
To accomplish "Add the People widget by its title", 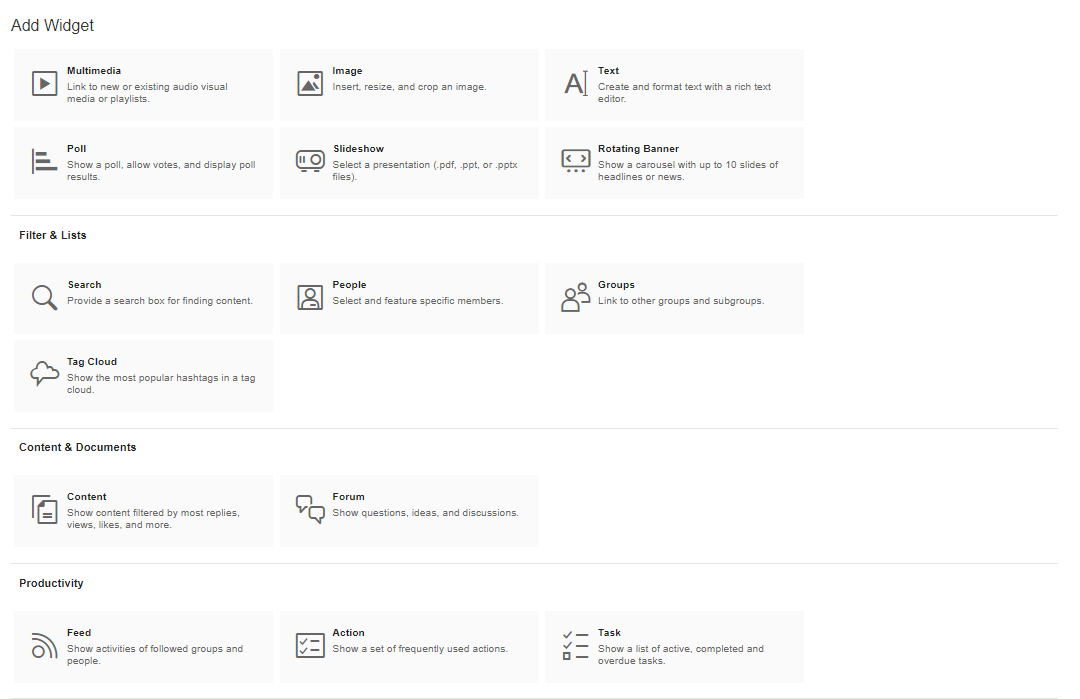I will [349, 285].
